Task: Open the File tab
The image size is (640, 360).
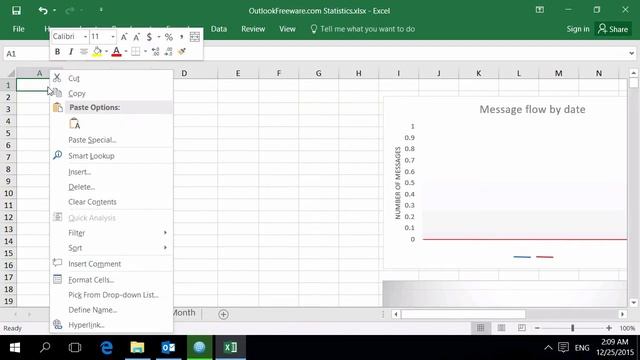Action: [18, 29]
